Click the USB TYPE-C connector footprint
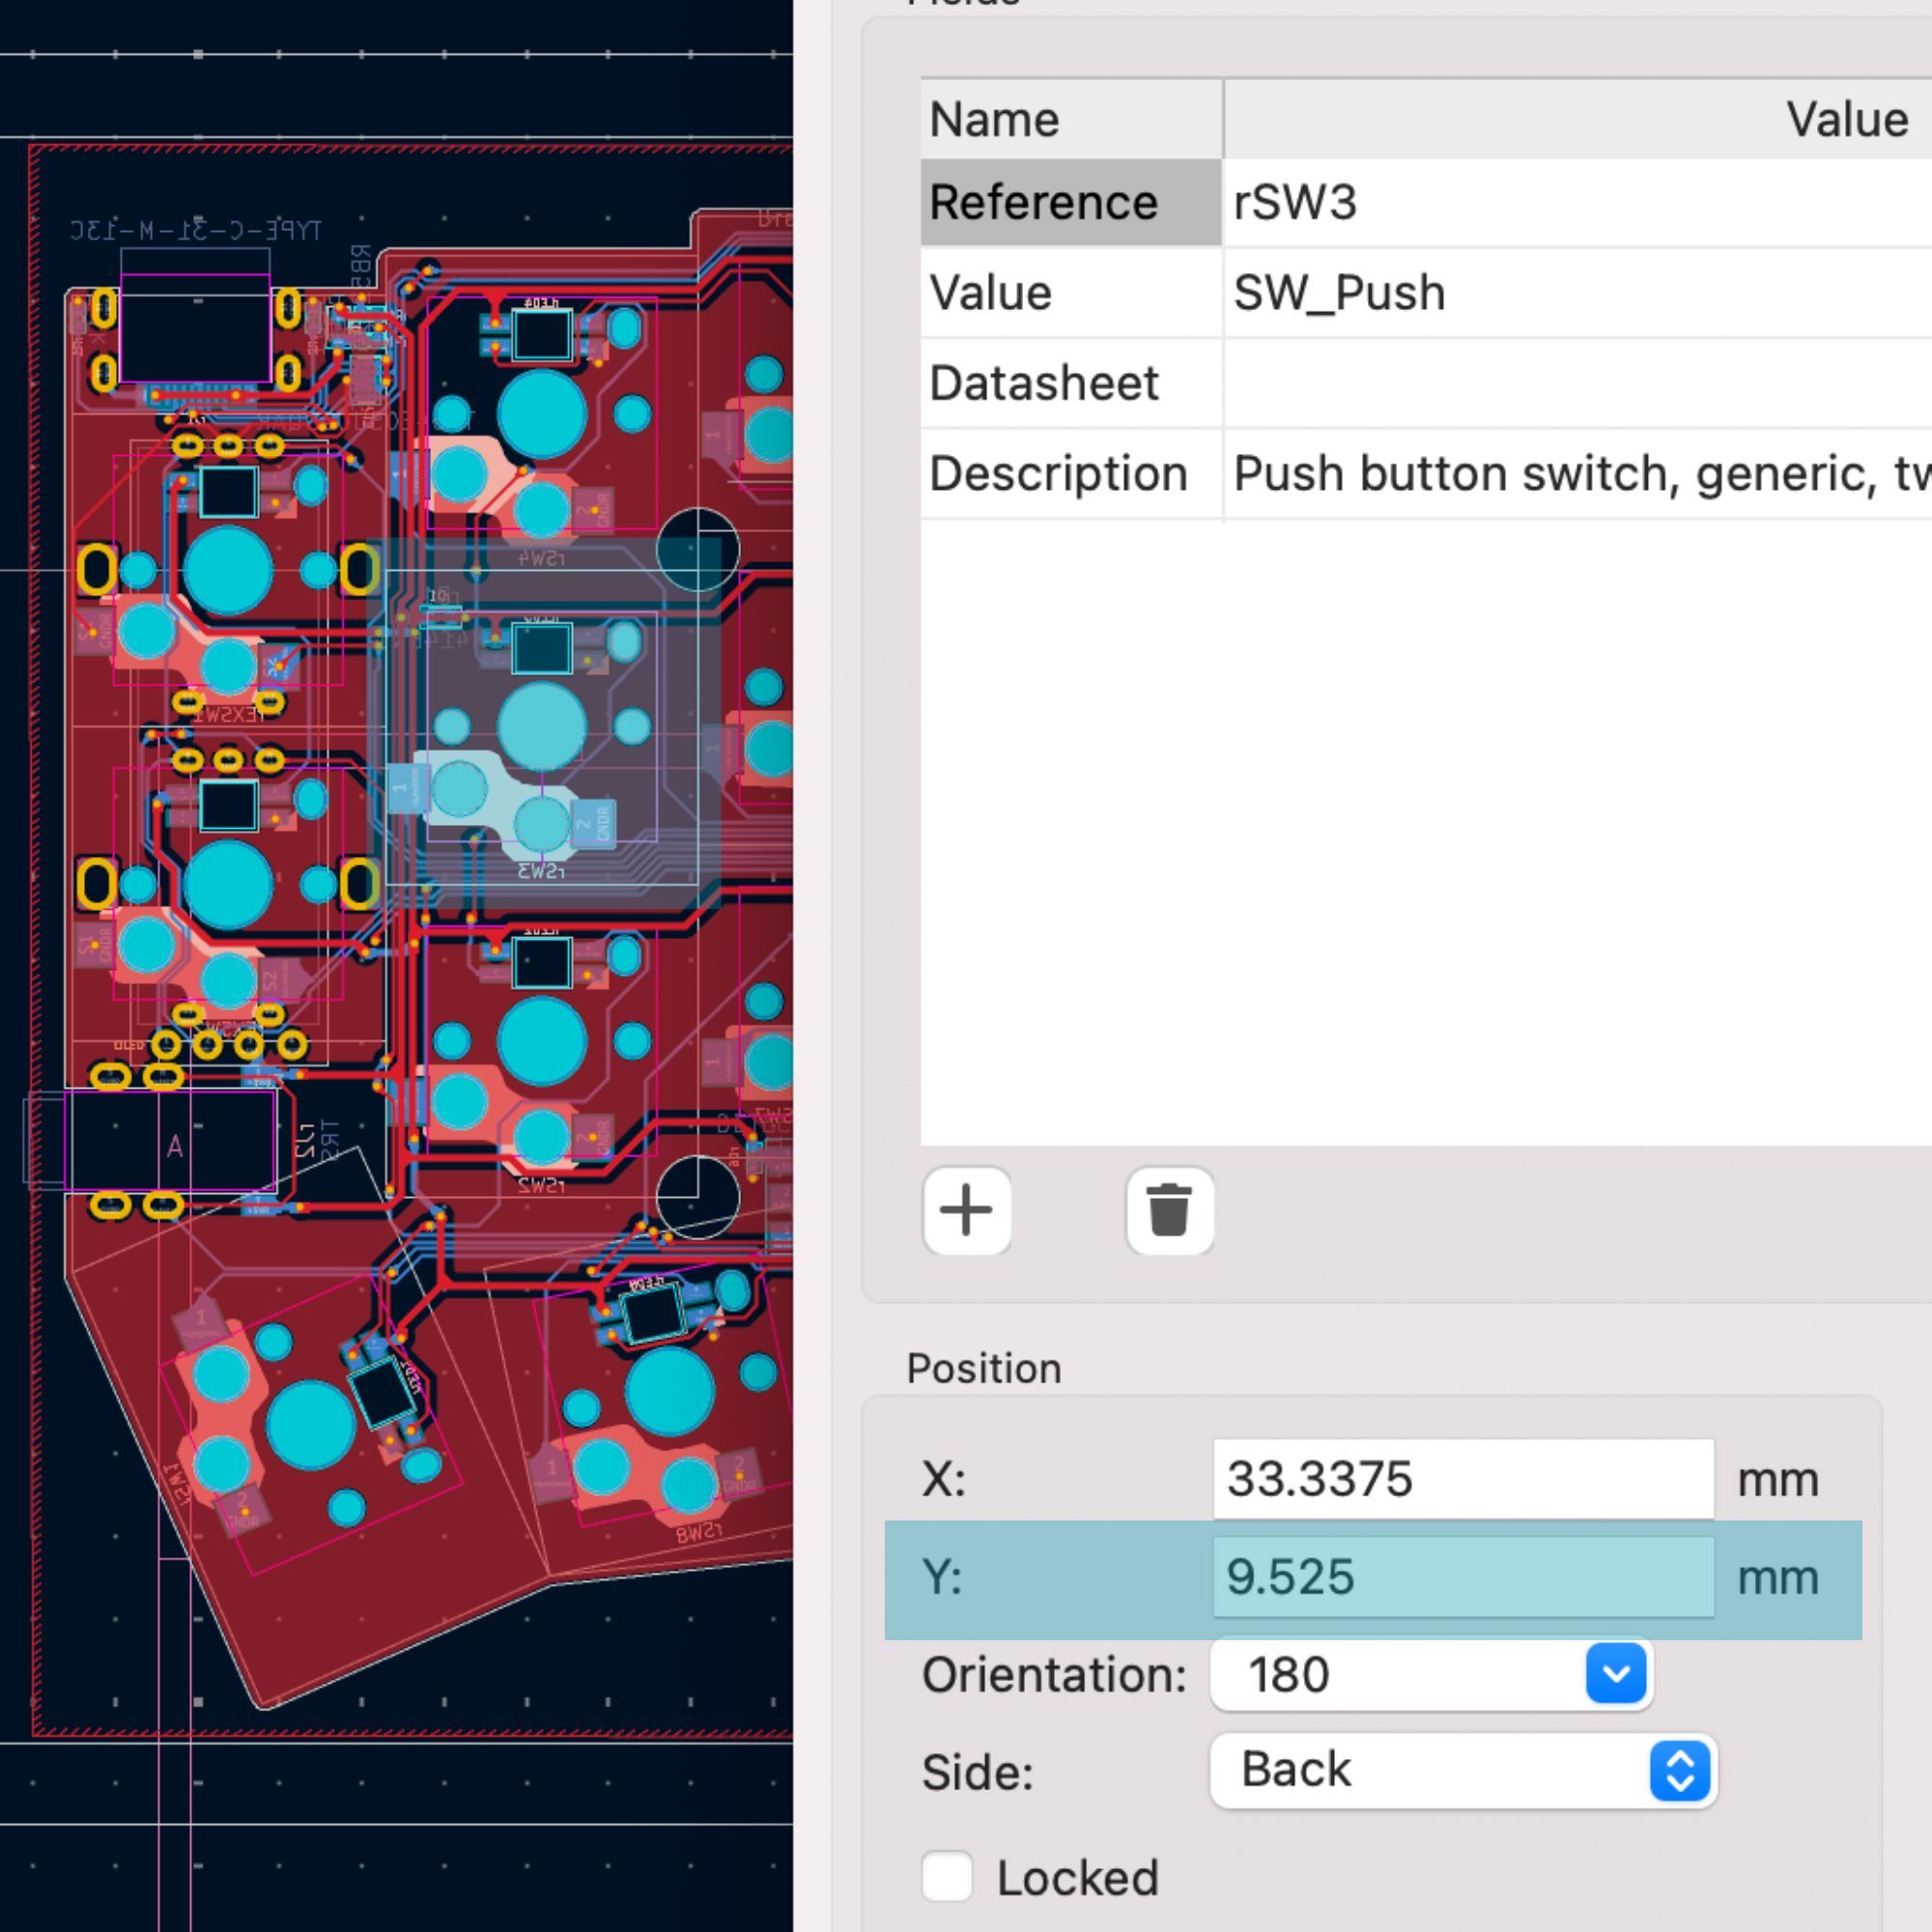 coord(195,330)
